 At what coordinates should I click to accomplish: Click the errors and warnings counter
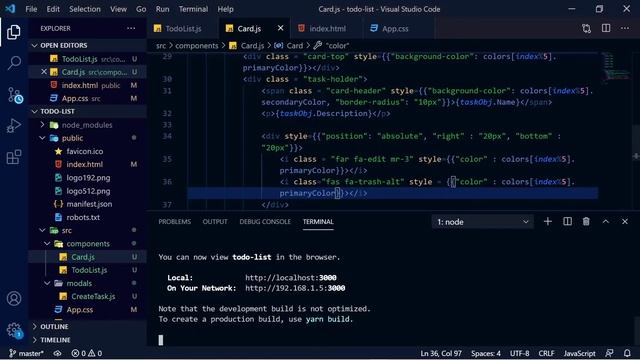87,353
